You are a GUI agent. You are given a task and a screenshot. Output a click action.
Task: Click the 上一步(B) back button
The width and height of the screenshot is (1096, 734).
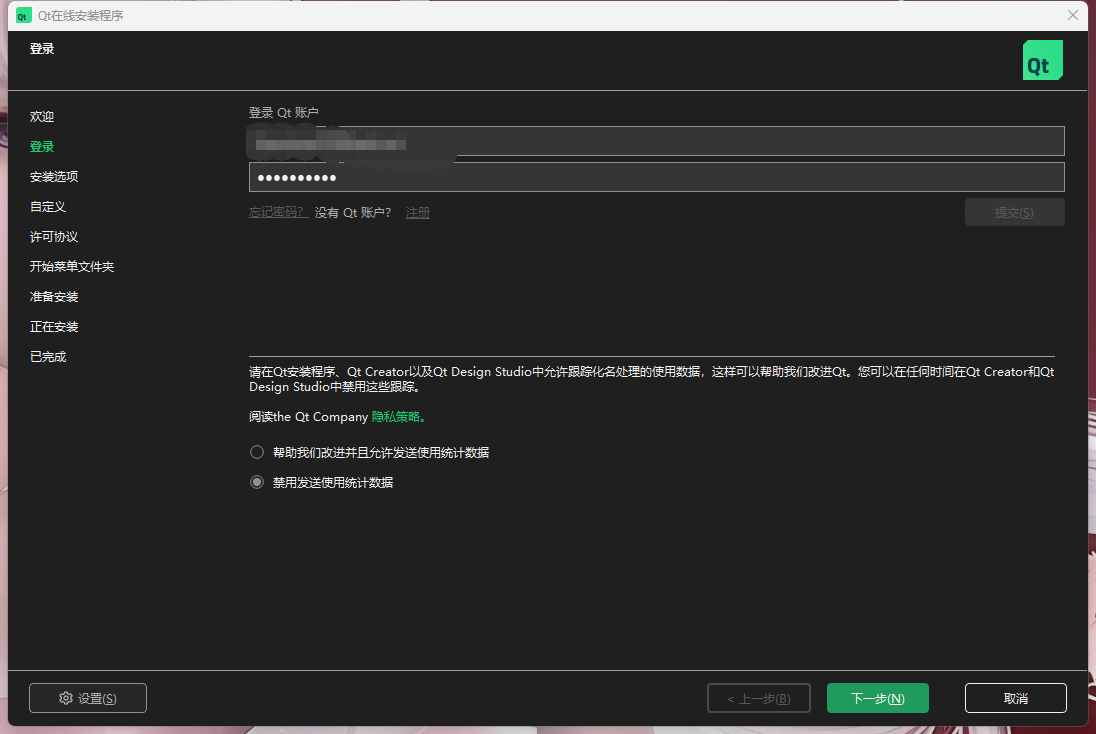(x=758, y=698)
